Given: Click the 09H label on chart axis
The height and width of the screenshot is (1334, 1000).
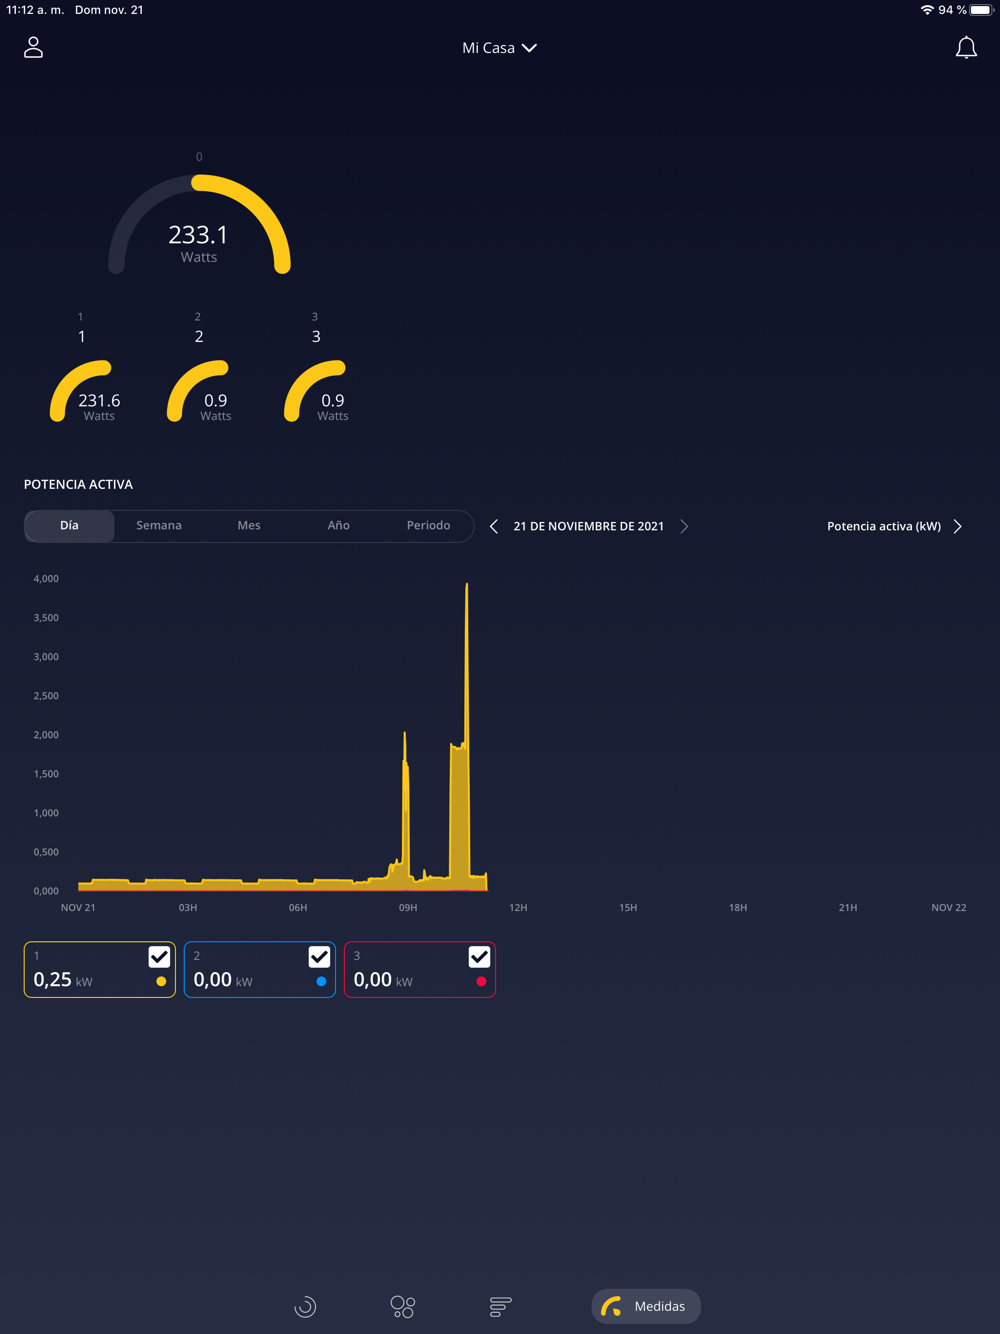Looking at the screenshot, I should pos(408,908).
